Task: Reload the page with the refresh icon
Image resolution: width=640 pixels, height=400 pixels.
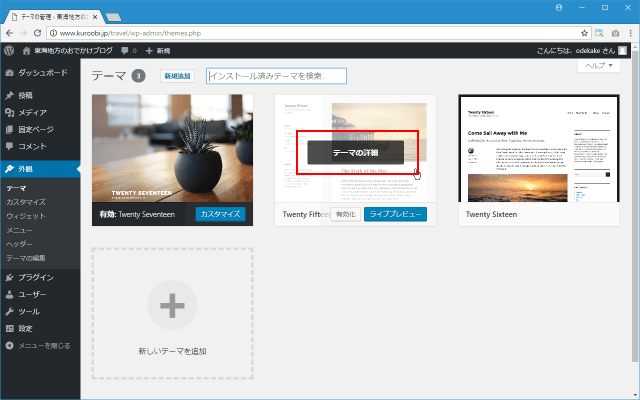Action: coord(37,33)
